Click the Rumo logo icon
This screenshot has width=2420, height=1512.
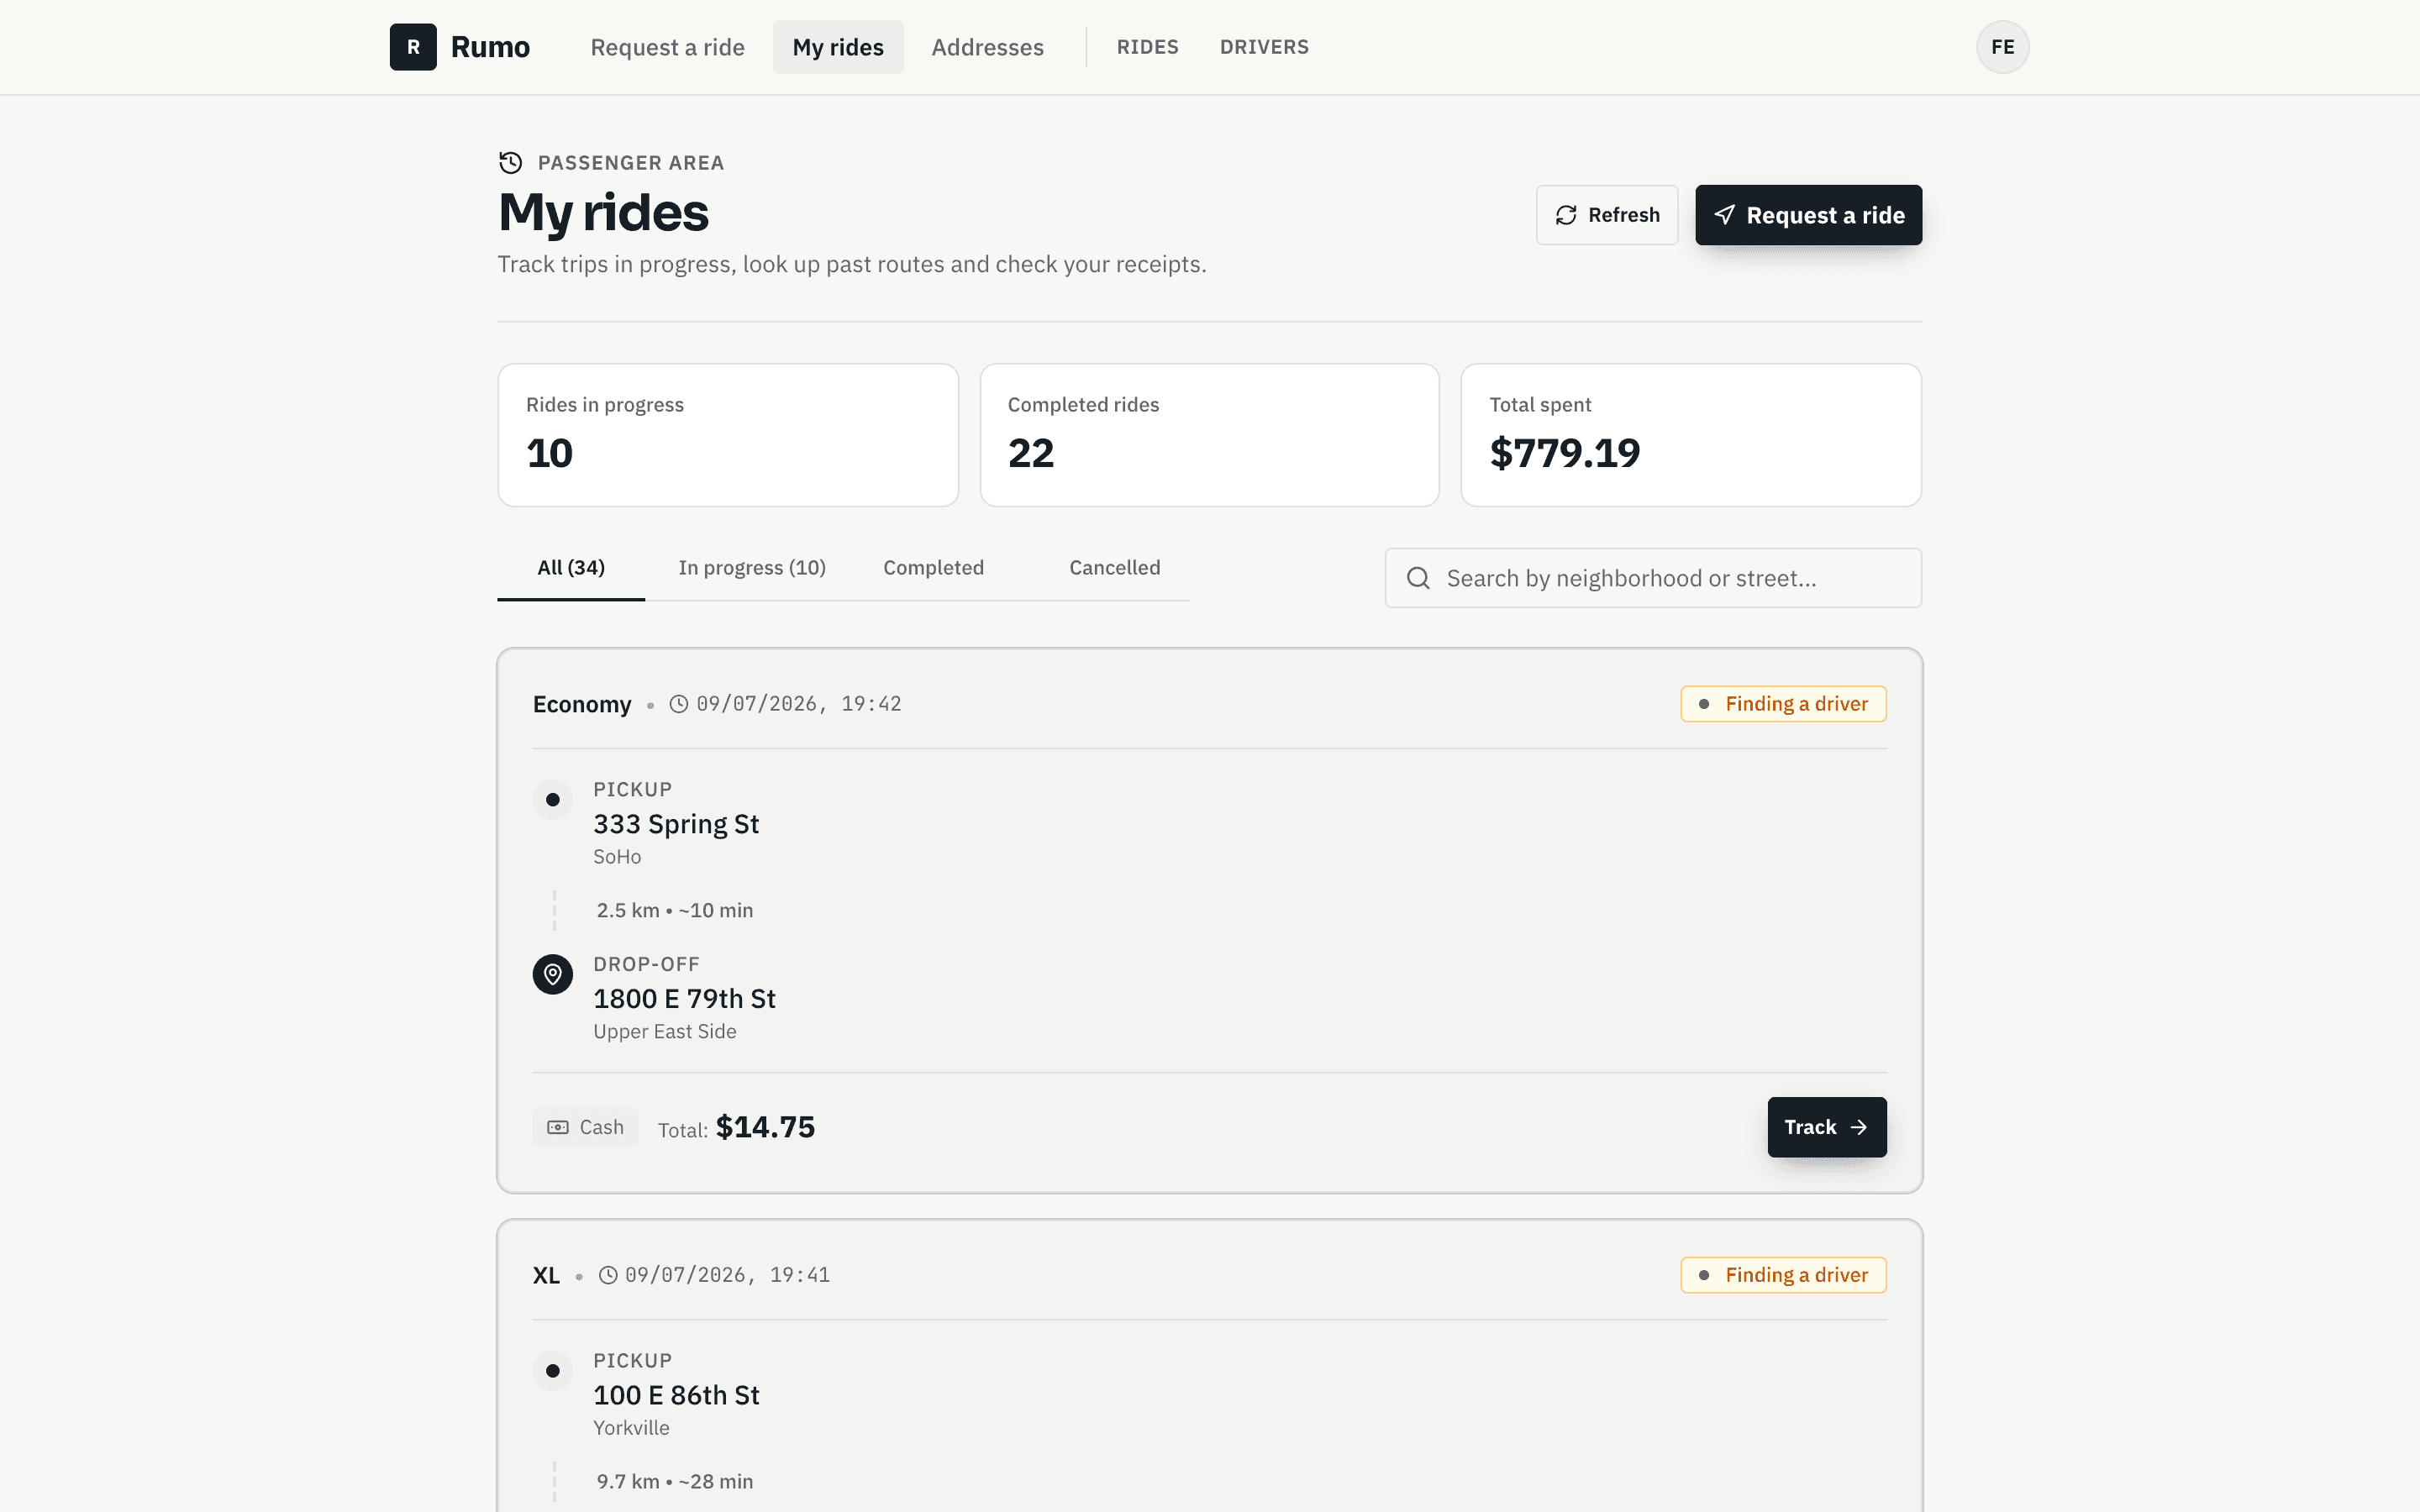(x=413, y=47)
